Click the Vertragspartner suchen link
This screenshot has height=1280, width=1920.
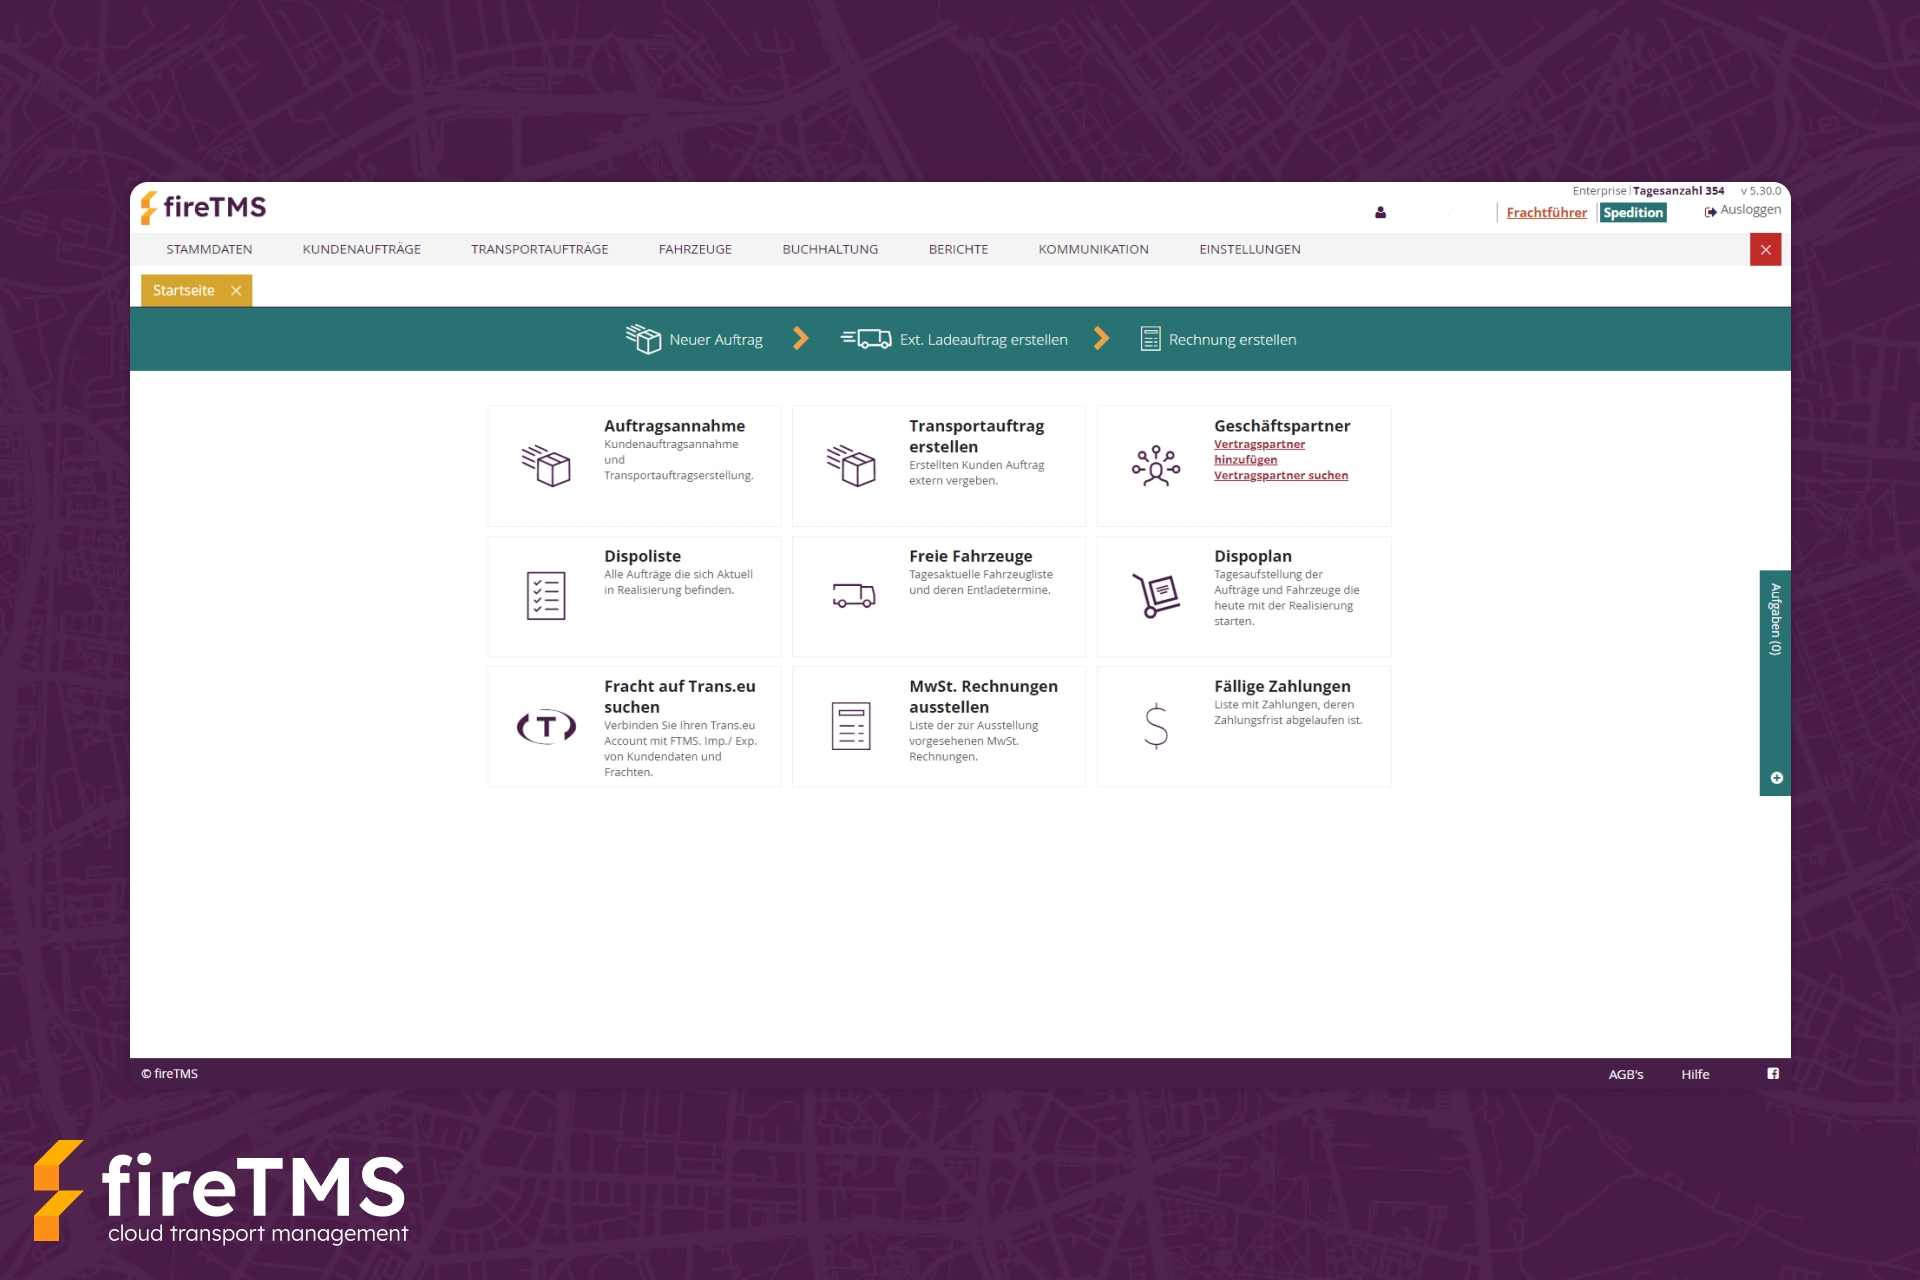(1280, 476)
